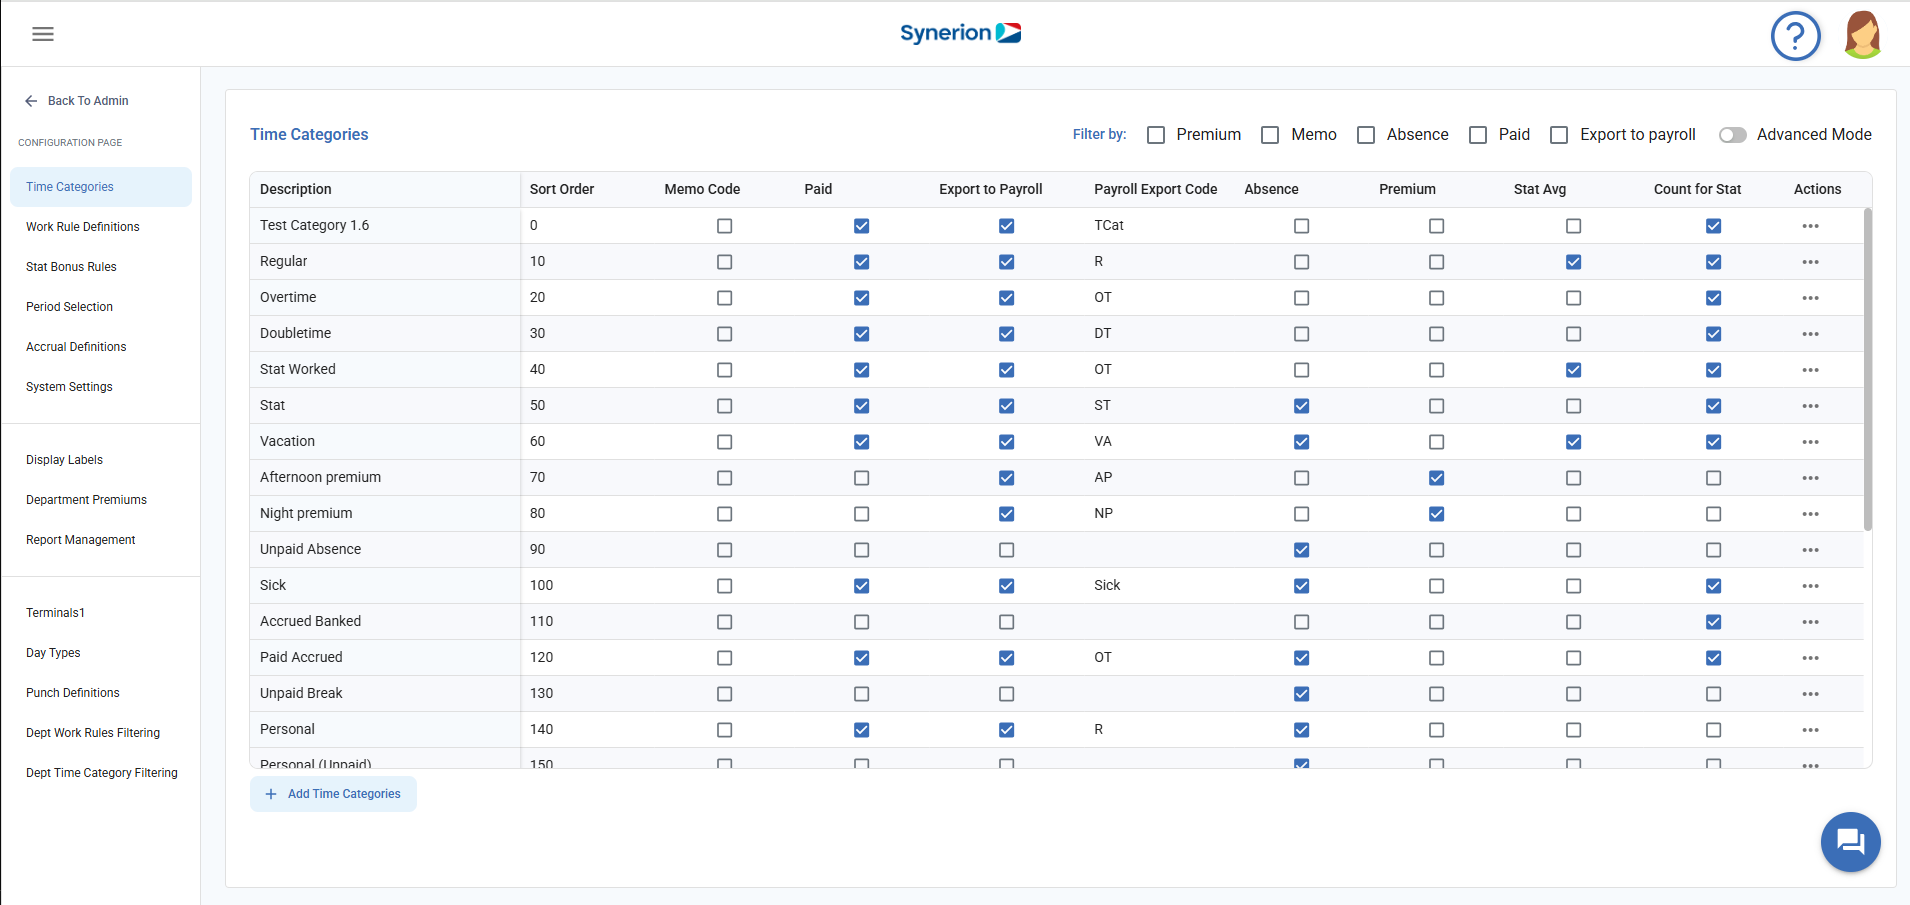Open actions menu for Accrued Banked row
Screen dimensions: 1910x905
1810,622
